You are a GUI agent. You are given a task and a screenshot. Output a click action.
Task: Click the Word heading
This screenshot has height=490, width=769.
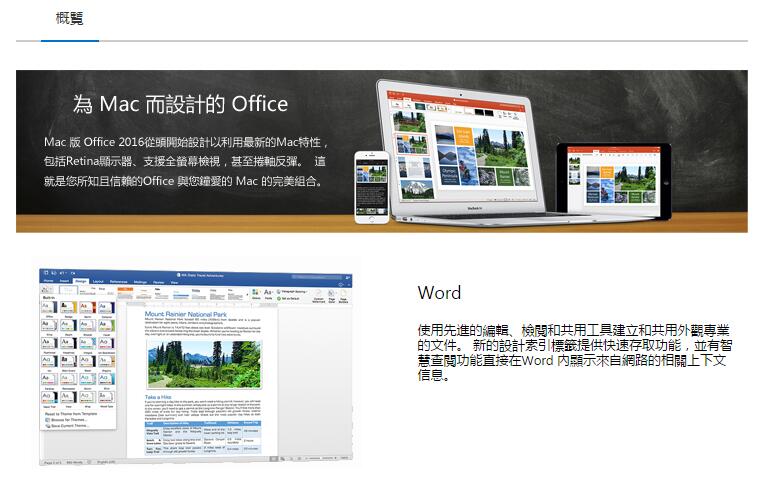pos(439,293)
